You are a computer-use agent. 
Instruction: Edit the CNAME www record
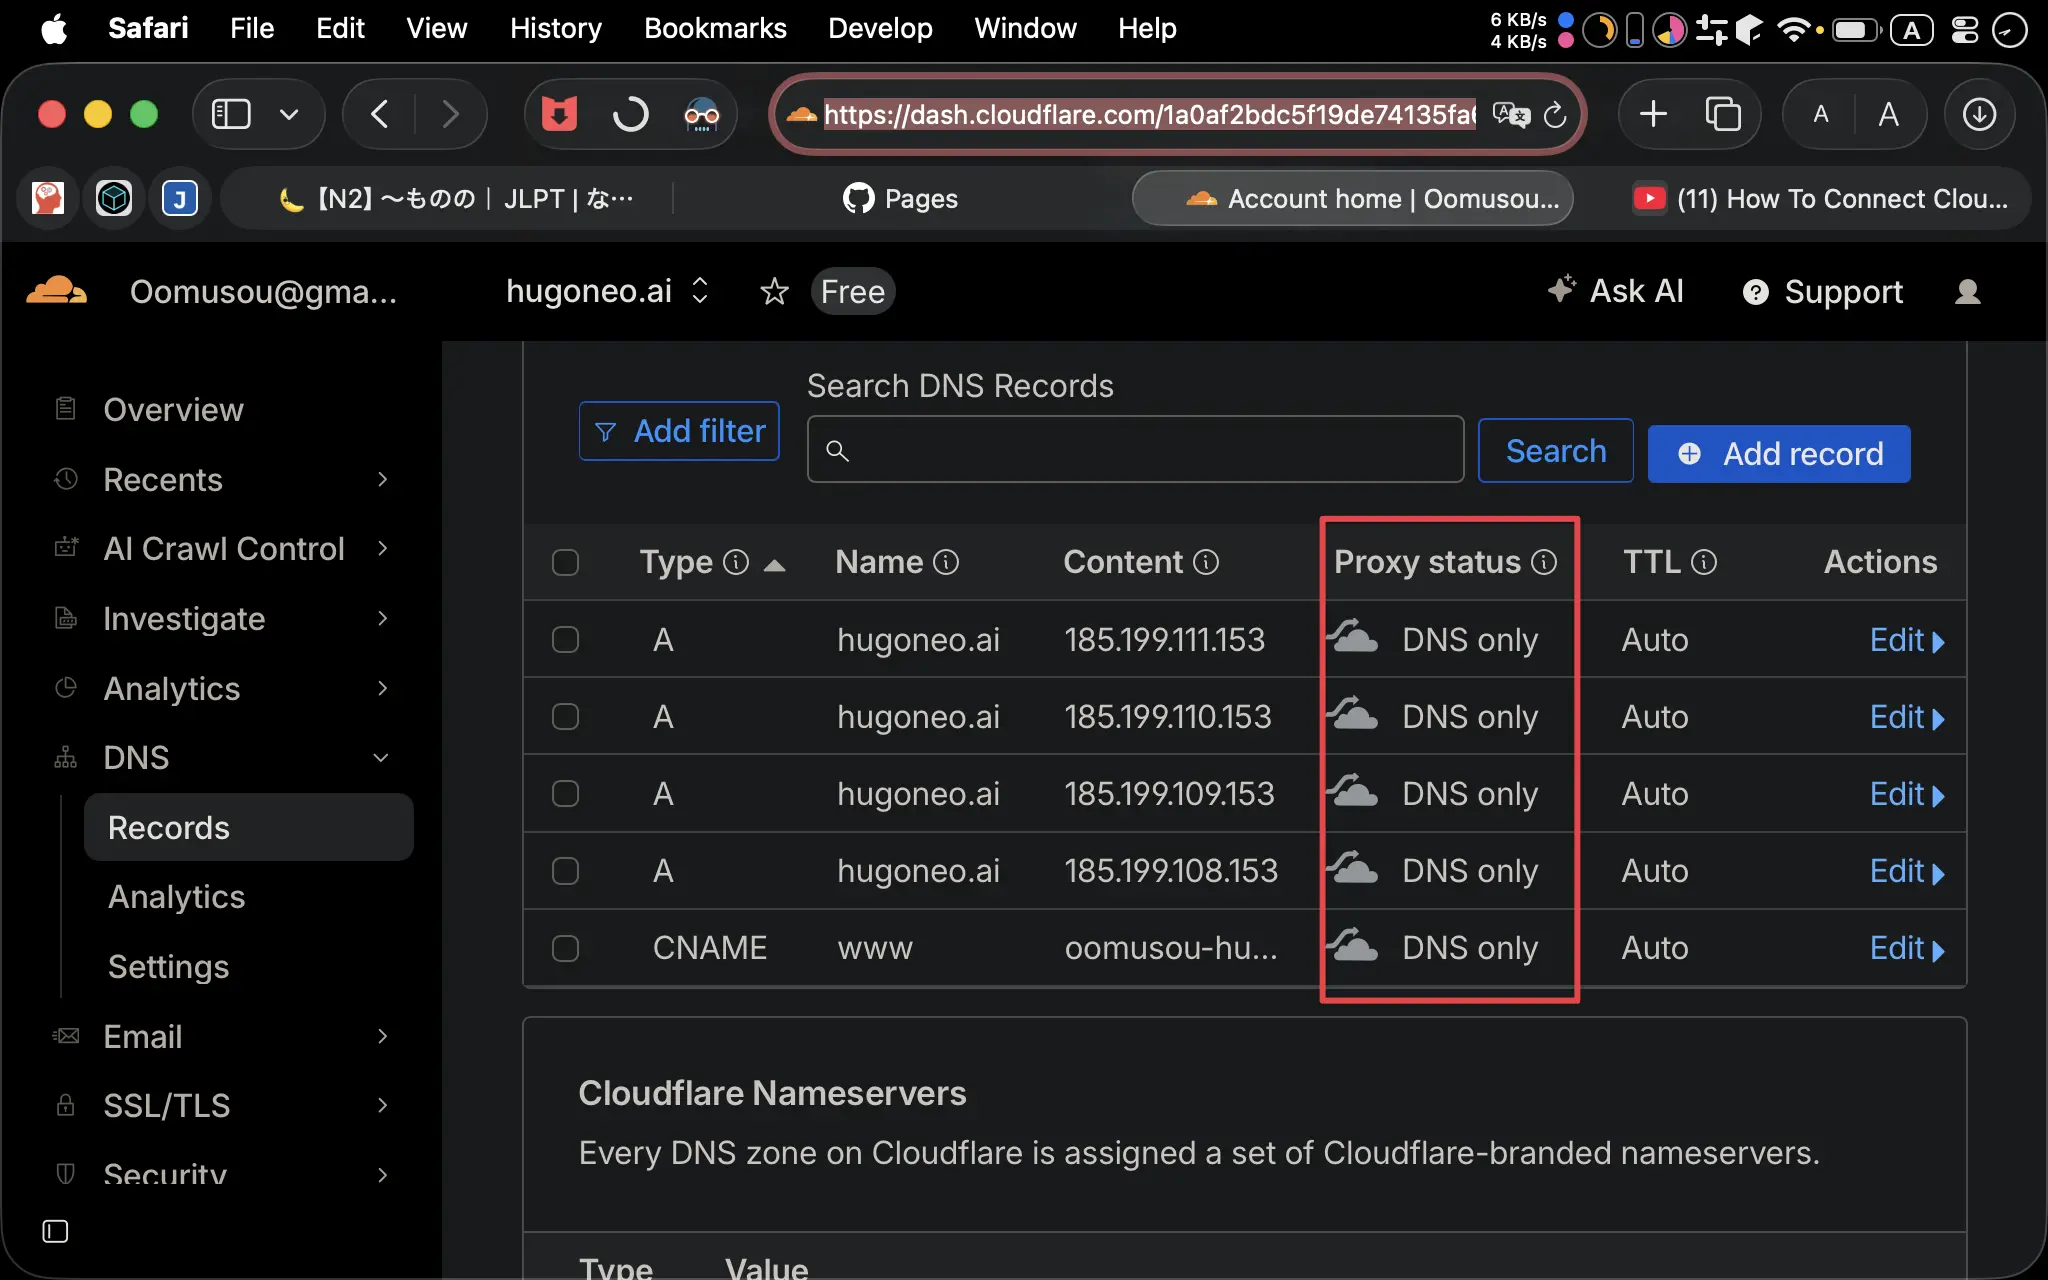coord(1907,948)
